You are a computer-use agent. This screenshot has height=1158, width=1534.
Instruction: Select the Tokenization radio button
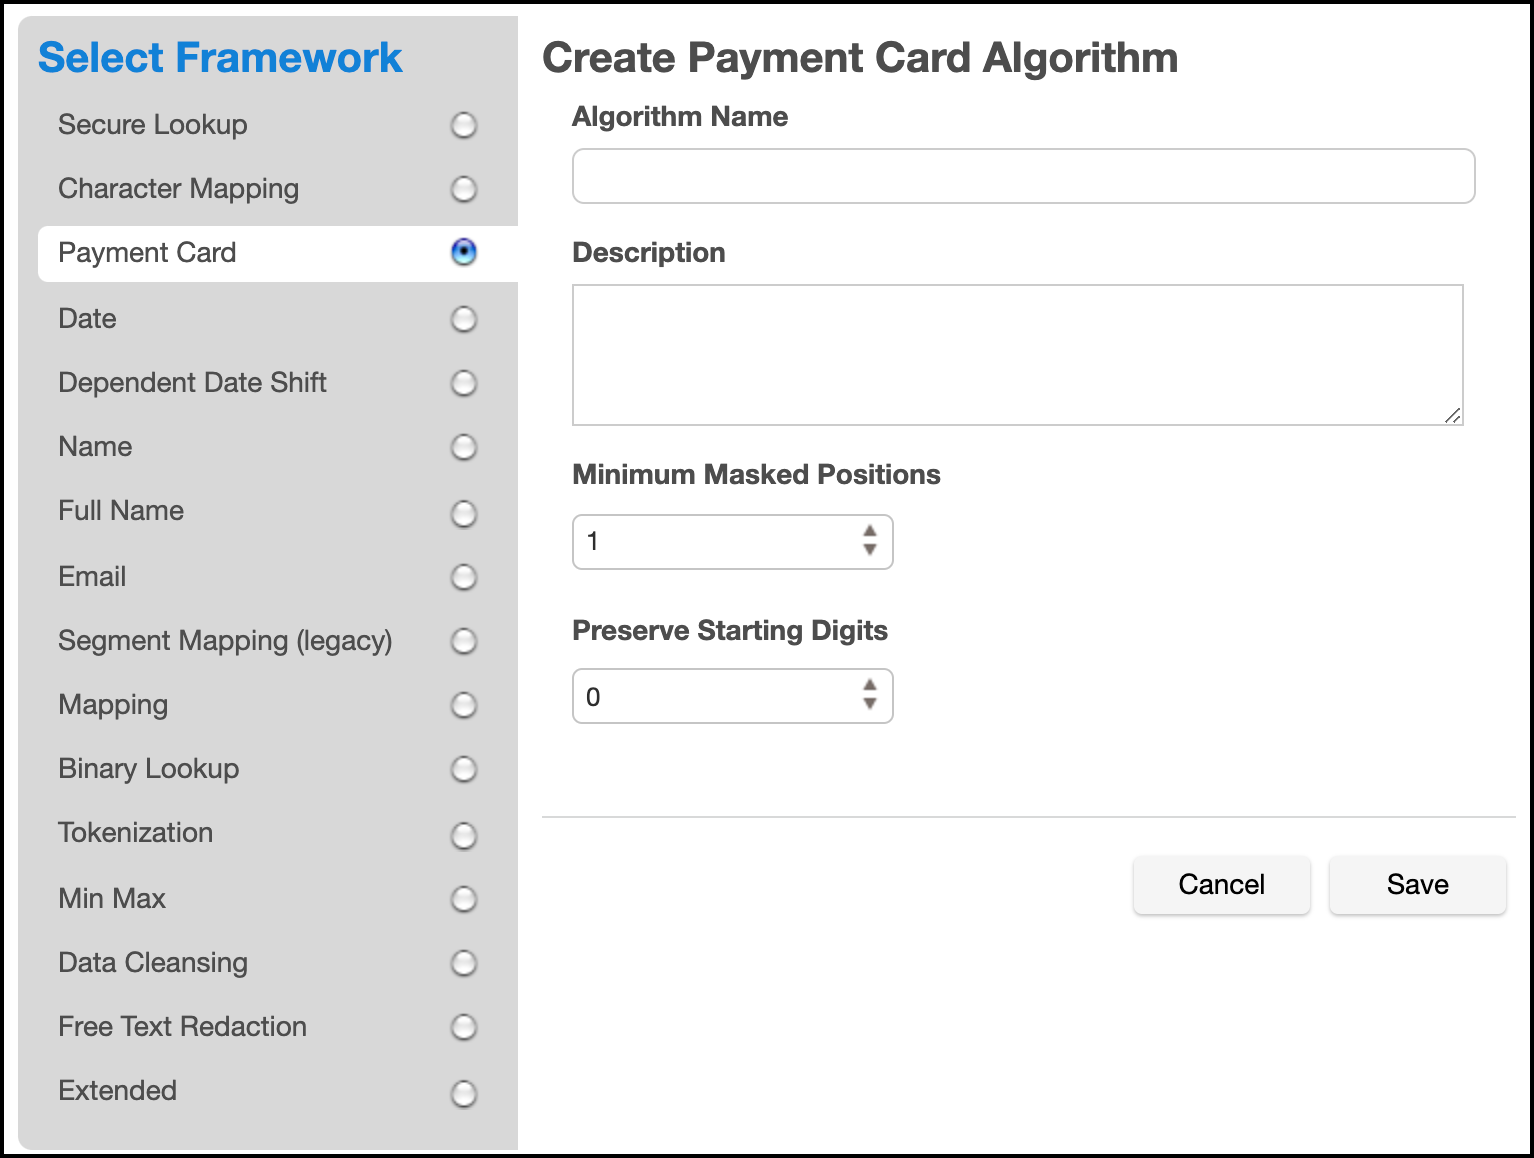464,835
